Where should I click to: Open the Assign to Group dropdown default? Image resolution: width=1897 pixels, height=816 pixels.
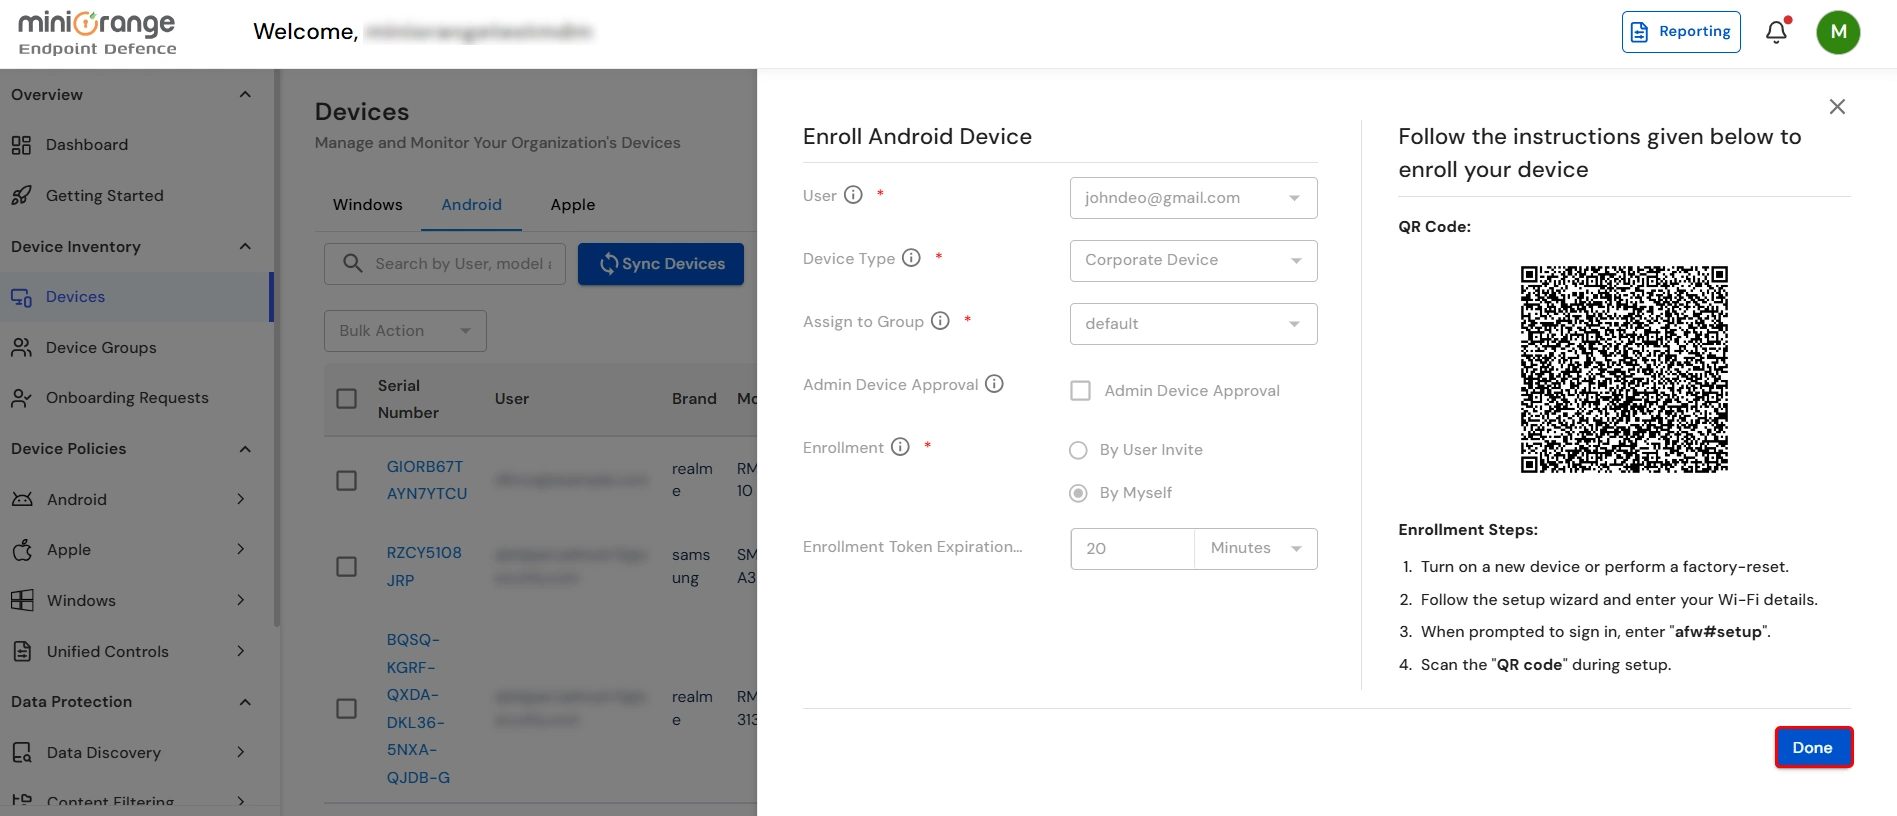1193,324
